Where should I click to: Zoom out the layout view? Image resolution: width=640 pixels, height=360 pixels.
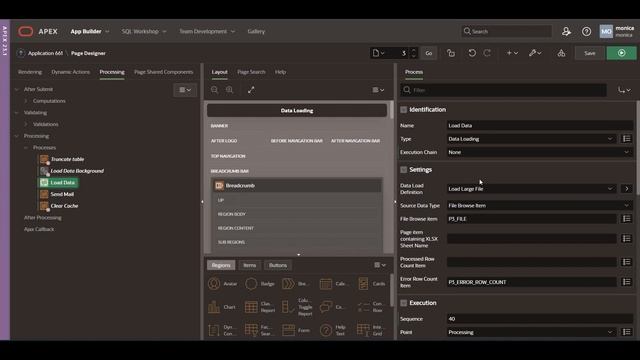(x=215, y=90)
